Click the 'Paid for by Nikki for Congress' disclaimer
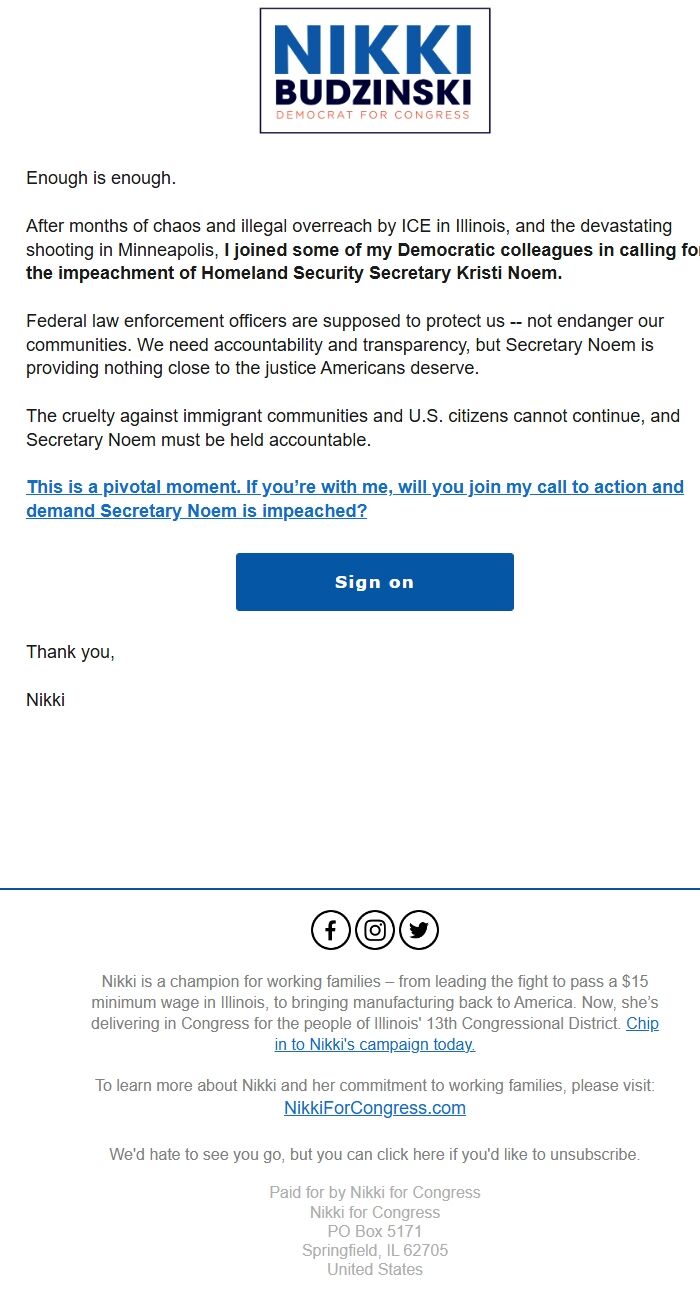700x1300 pixels. [x=374, y=1192]
